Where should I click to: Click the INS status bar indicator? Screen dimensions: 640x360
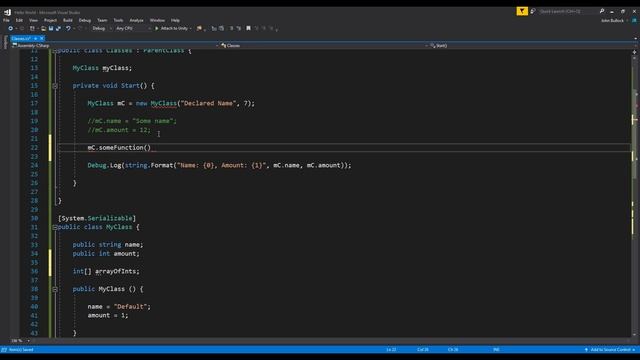coord(496,350)
